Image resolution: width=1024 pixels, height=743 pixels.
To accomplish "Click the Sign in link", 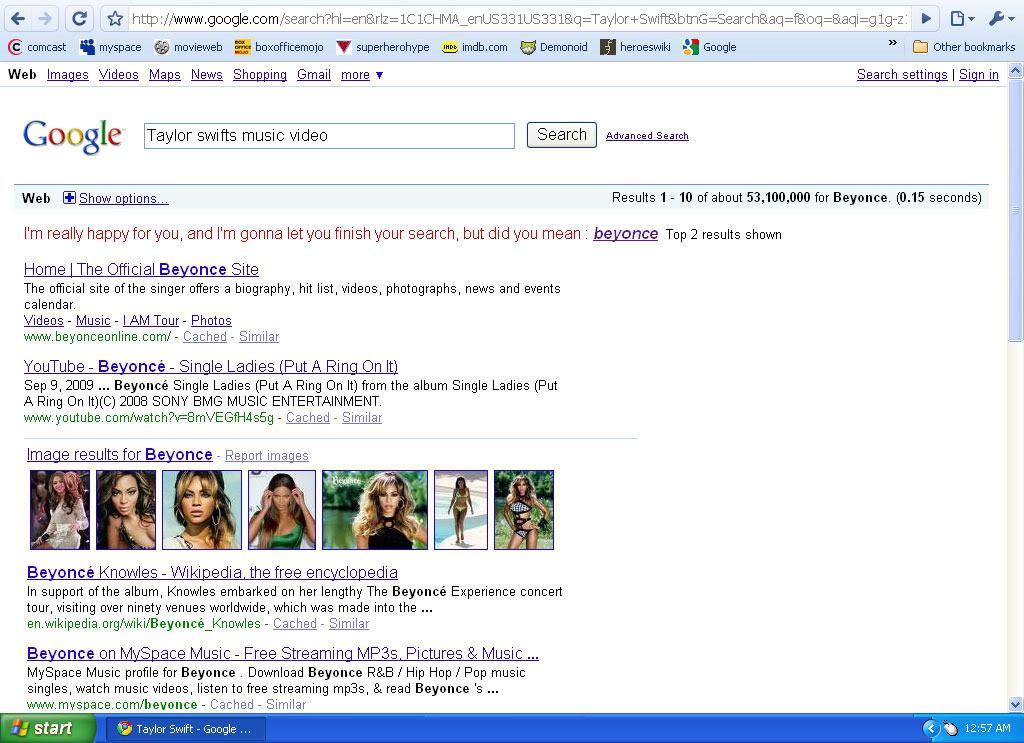I will pos(978,74).
